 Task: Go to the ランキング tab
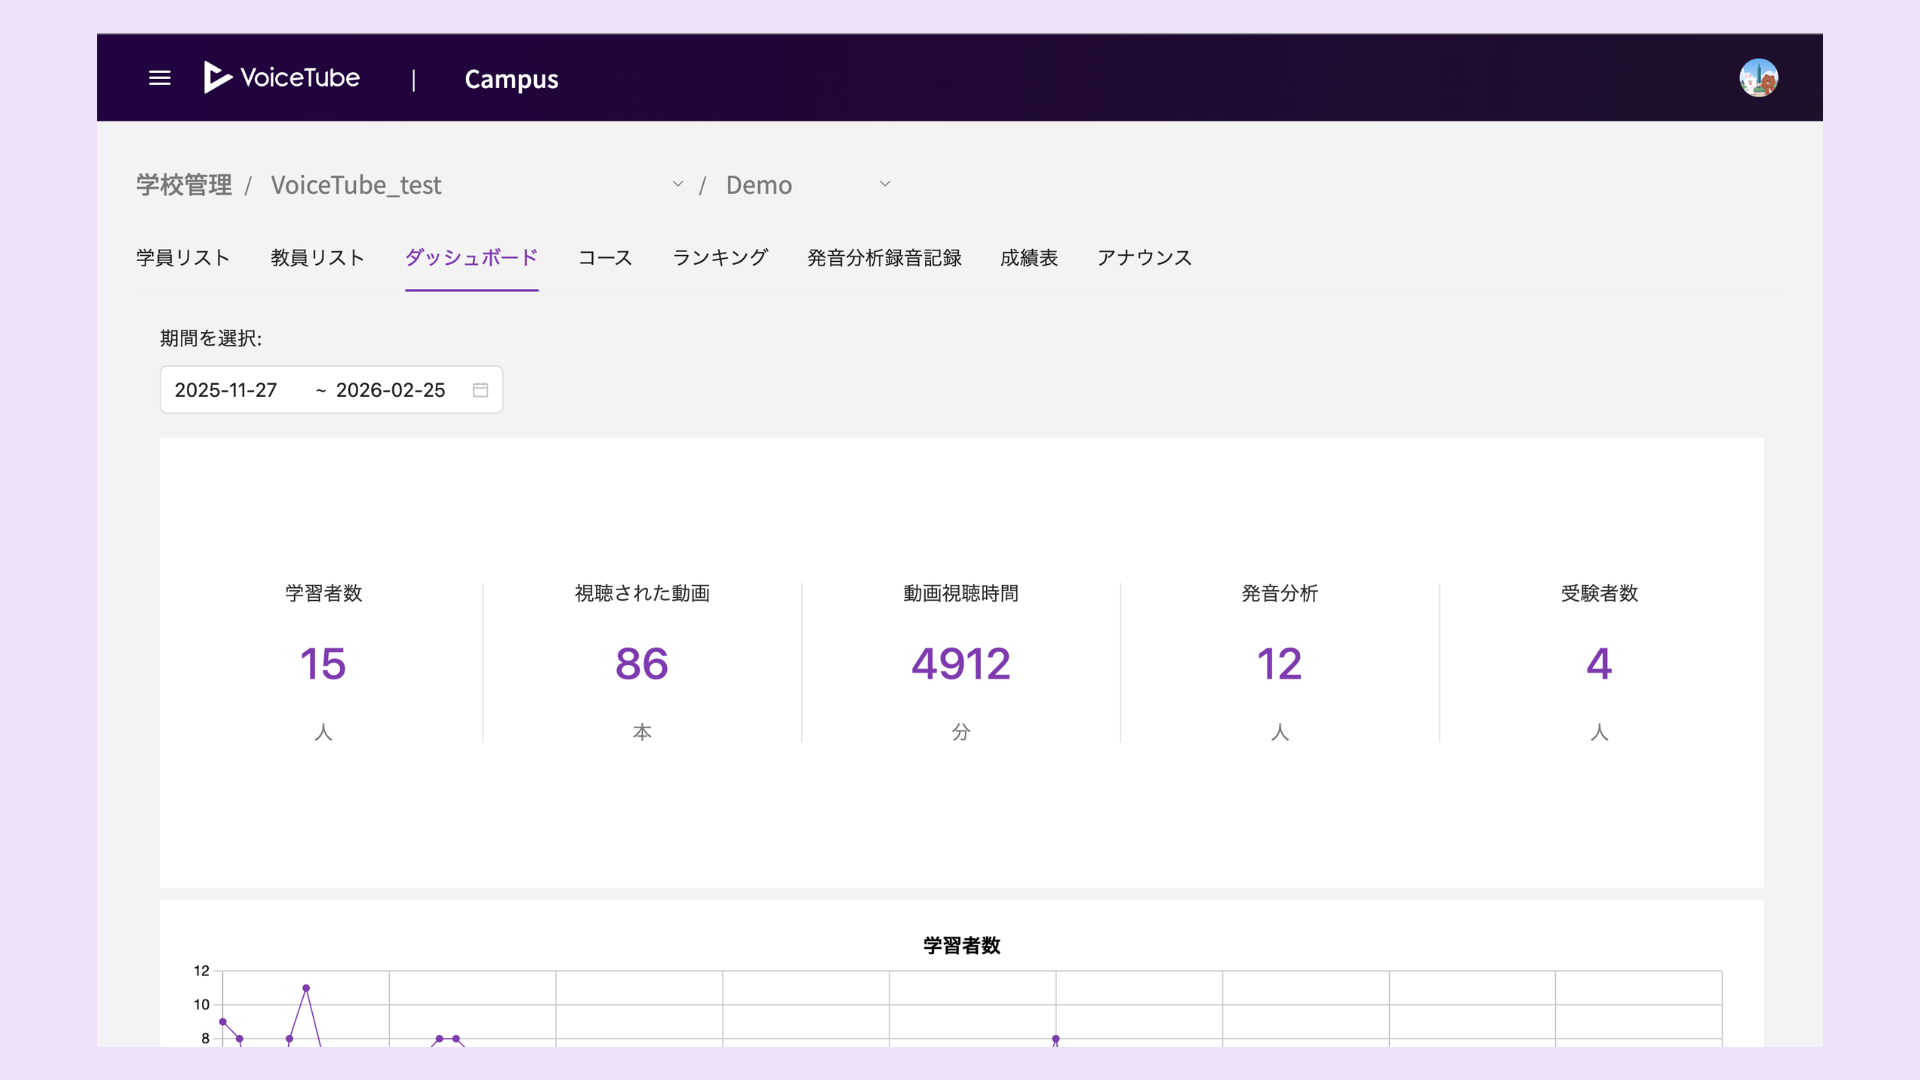(x=720, y=258)
